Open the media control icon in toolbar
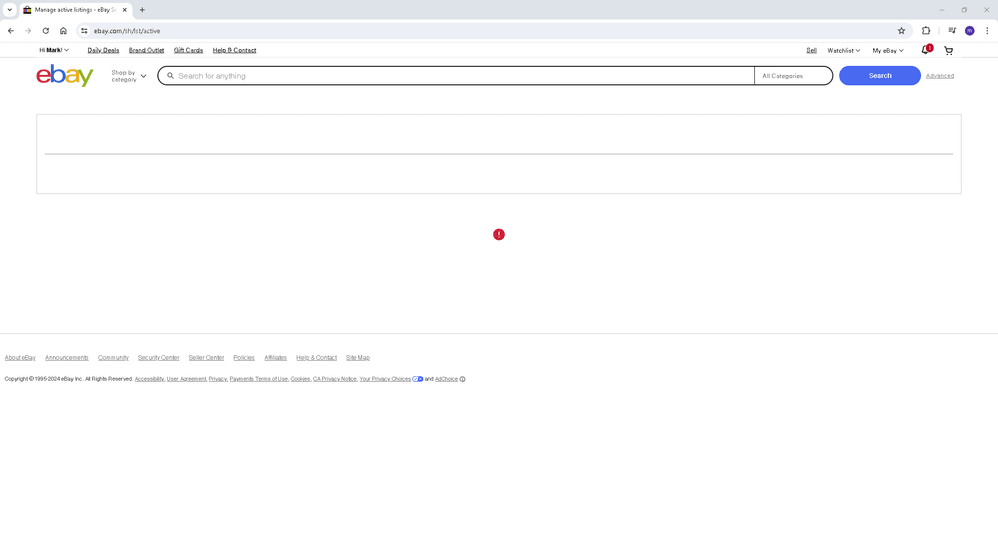998x542 pixels. click(x=952, y=31)
